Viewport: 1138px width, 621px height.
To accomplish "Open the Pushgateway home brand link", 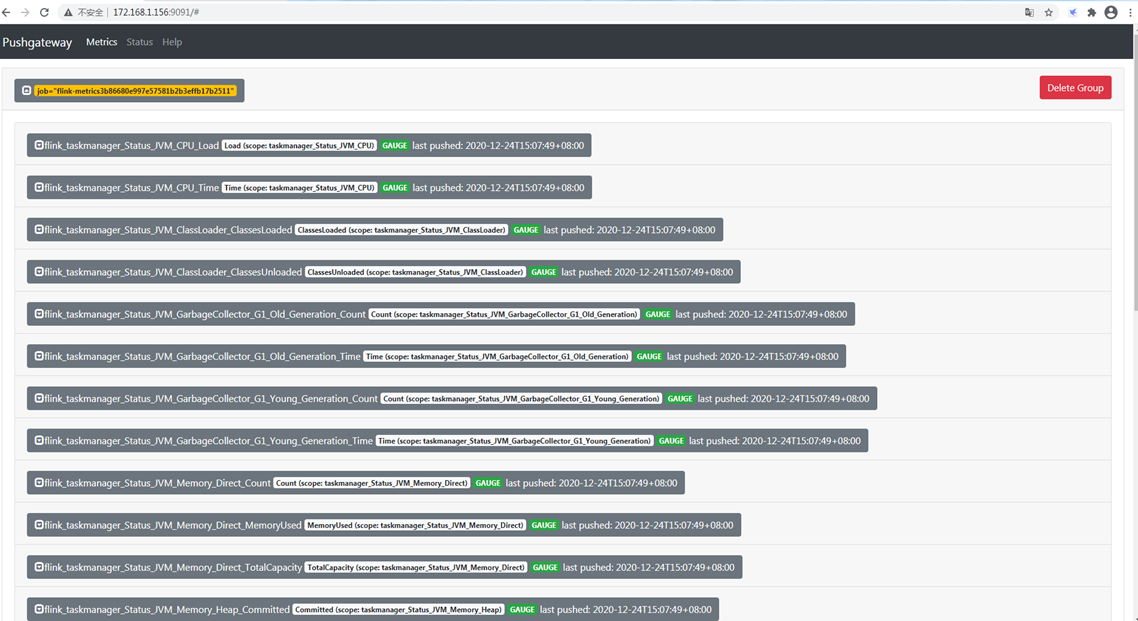I will click(37, 42).
